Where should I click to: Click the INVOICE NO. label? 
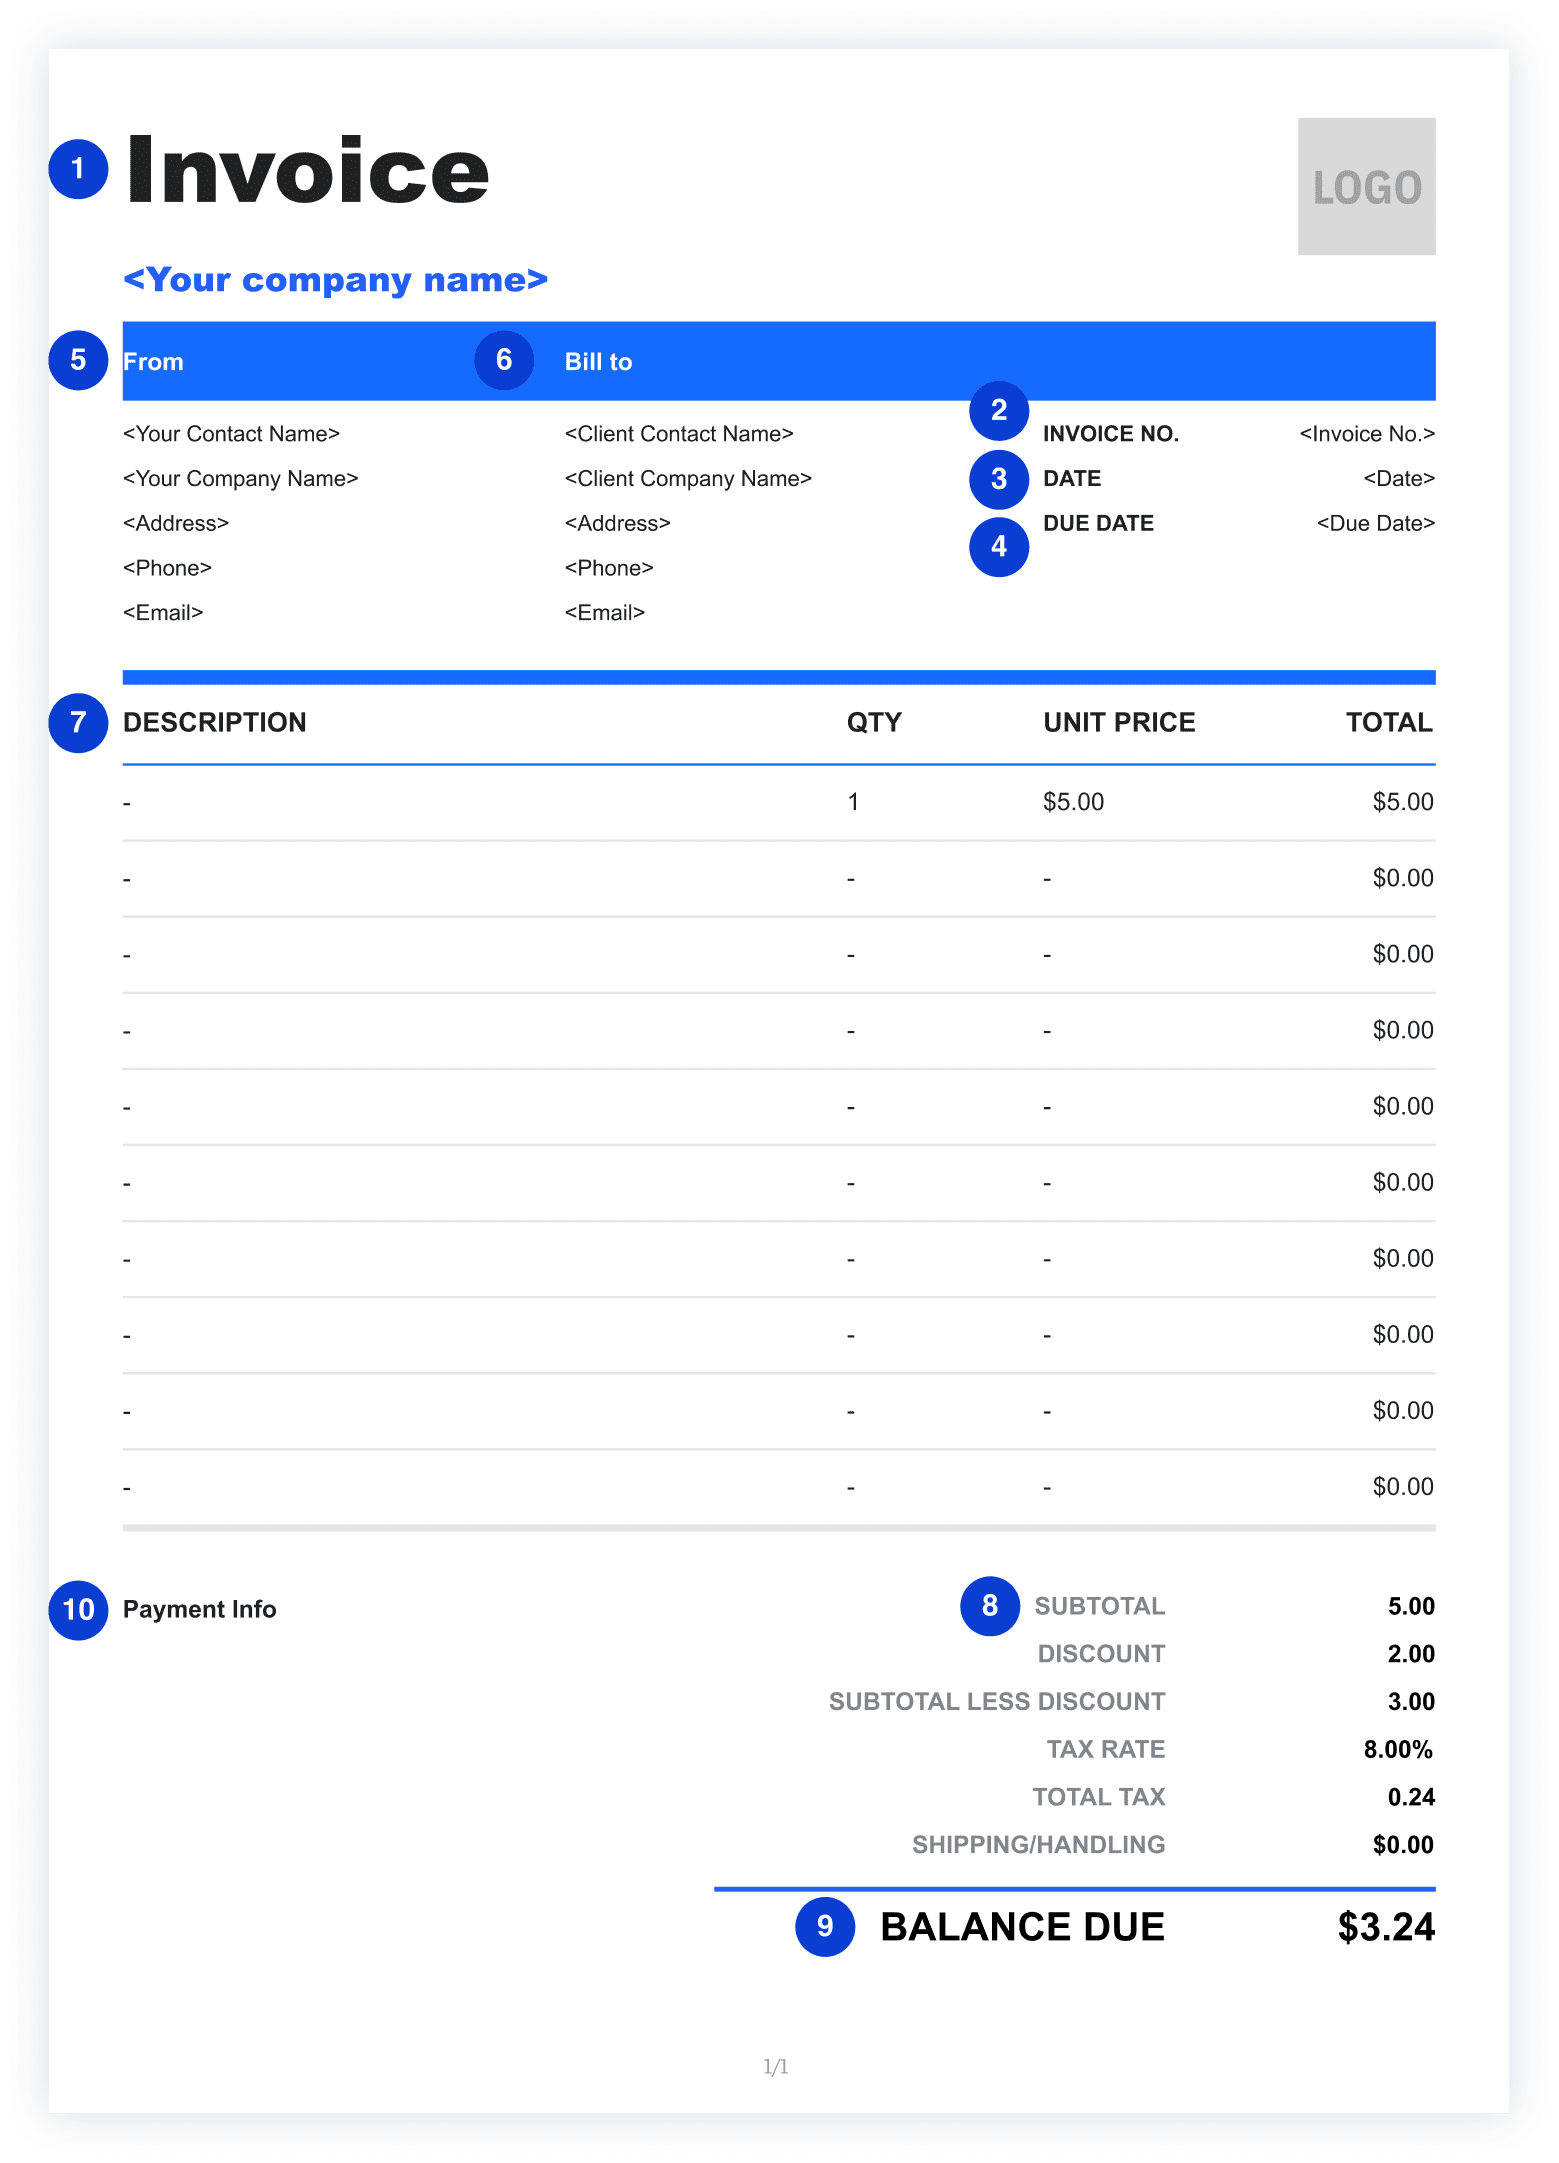coord(1111,434)
